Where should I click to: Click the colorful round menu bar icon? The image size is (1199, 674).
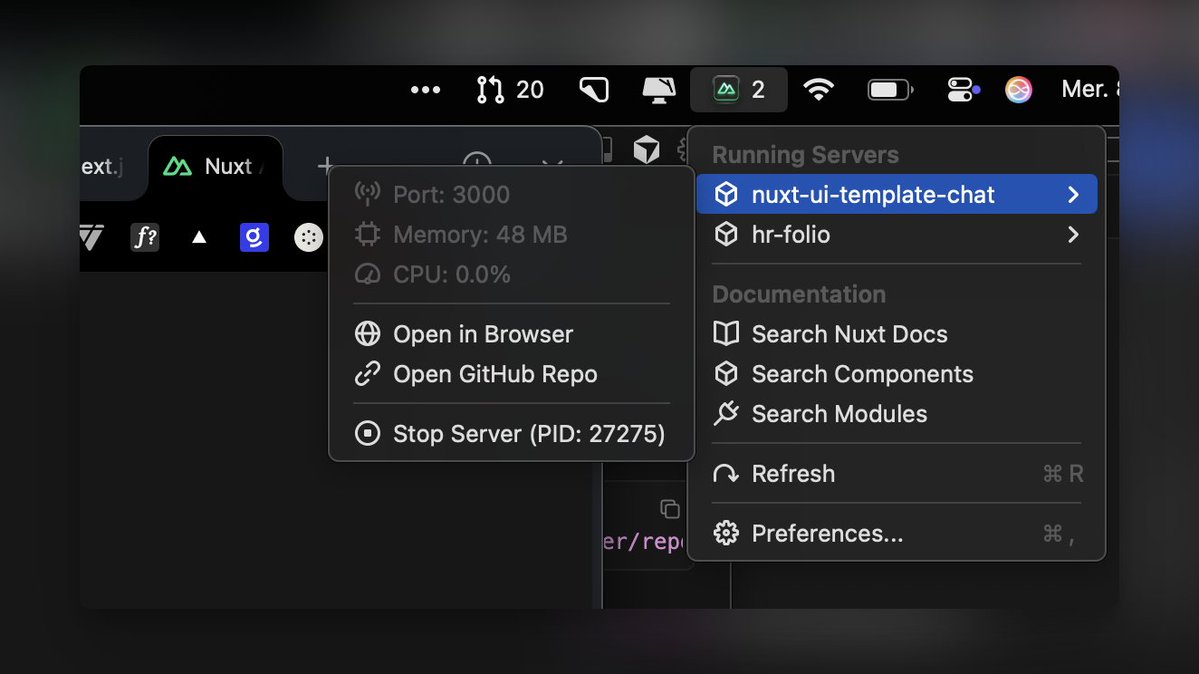(x=1019, y=90)
